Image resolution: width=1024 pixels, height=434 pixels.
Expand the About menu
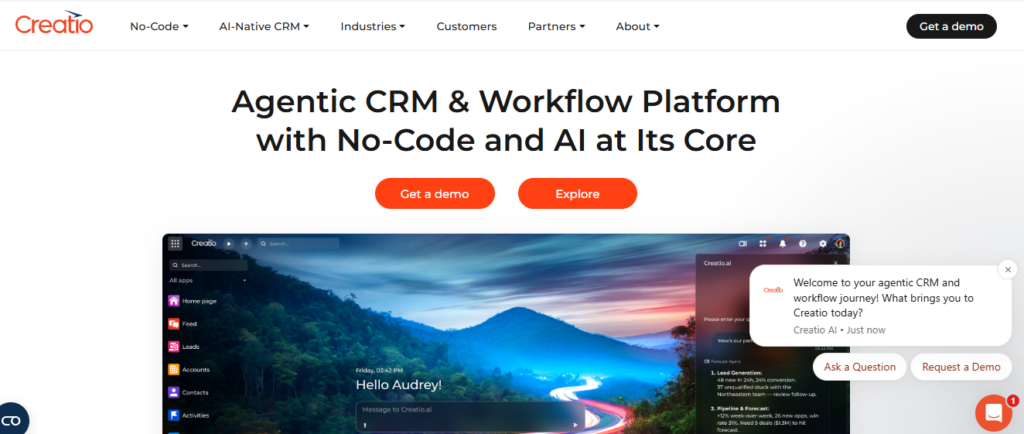637,27
